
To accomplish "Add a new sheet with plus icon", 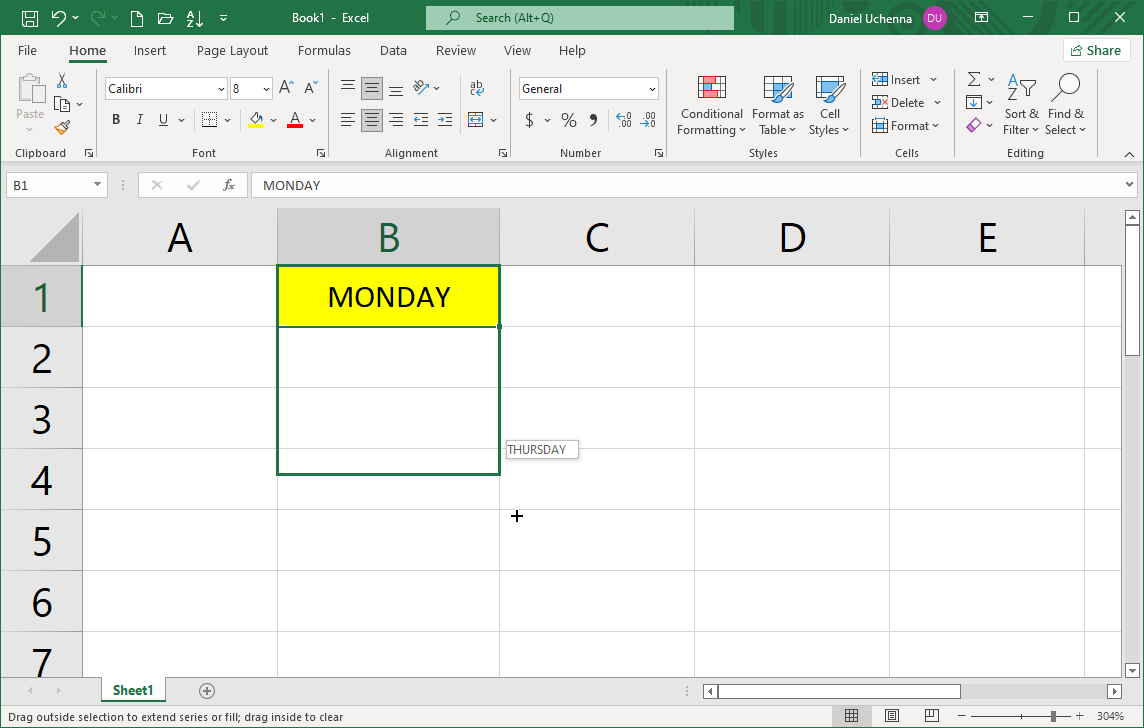I will pyautogui.click(x=207, y=691).
